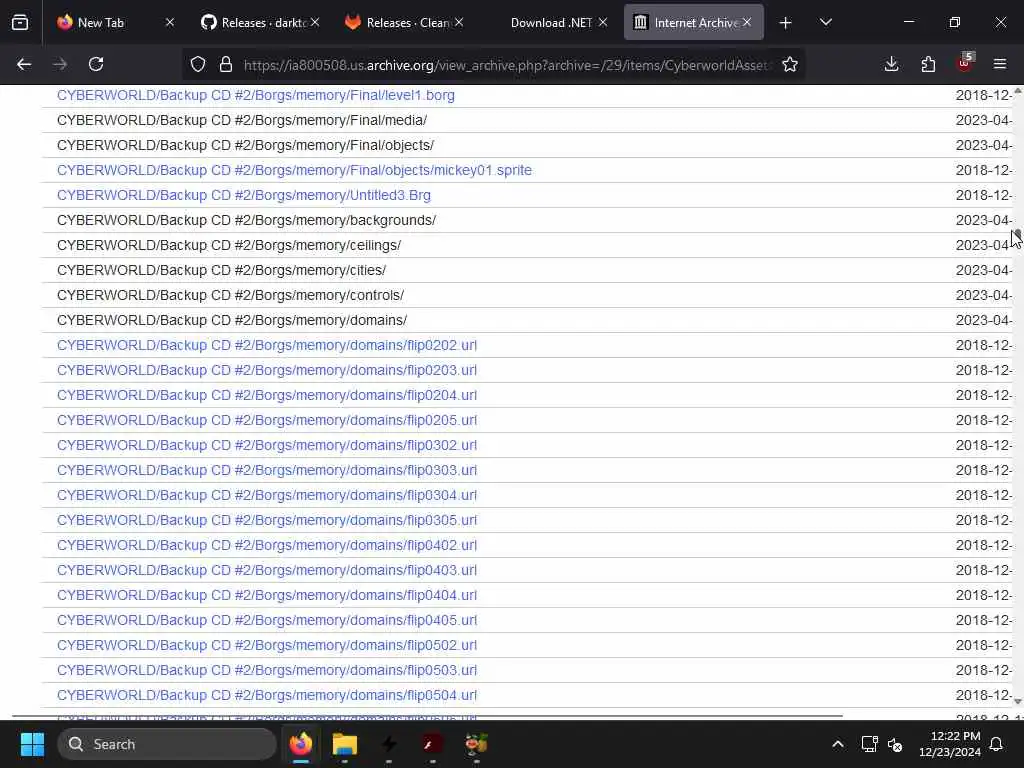Open flip0302.url link
Viewport: 1024px width, 768px height.
266,445
